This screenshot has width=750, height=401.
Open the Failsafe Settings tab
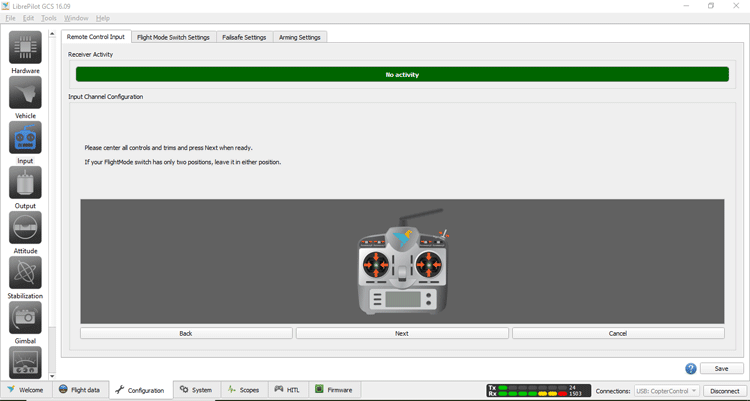coord(244,37)
